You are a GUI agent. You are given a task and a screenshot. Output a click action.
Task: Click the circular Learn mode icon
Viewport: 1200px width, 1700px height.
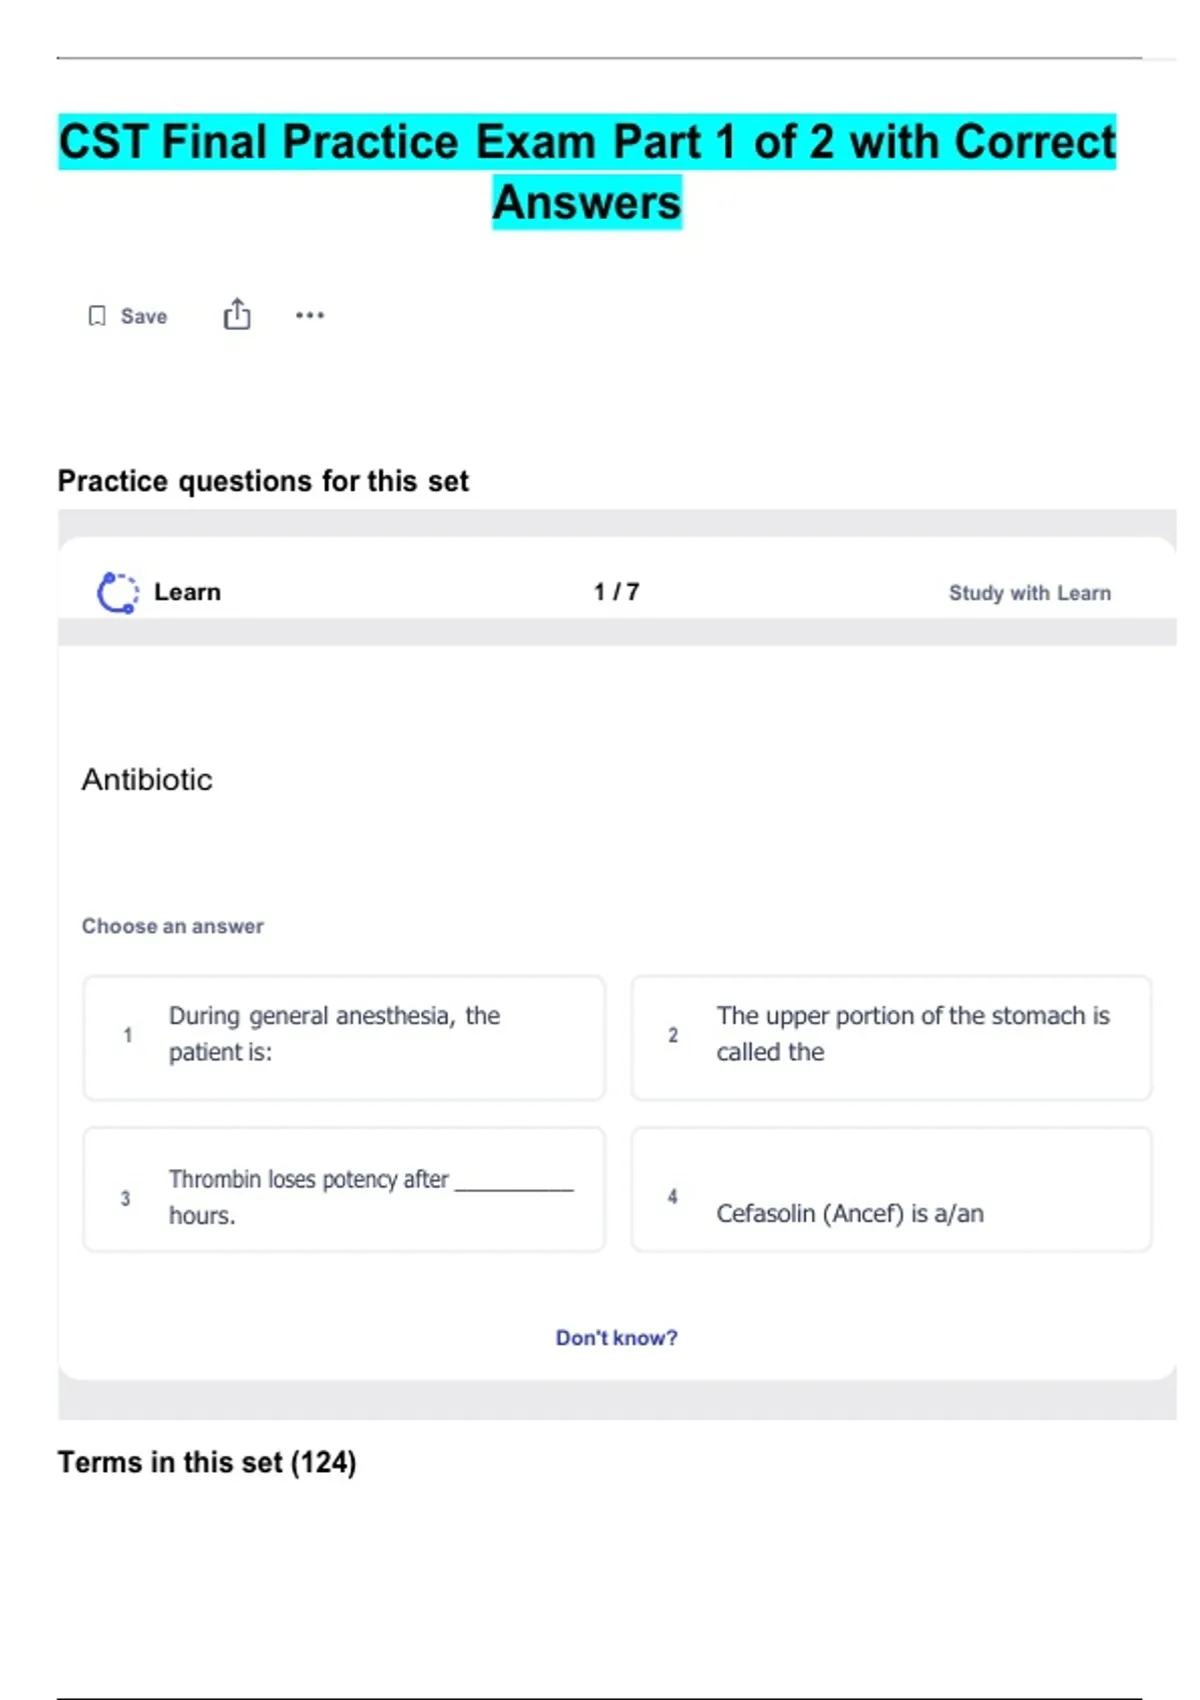117,592
